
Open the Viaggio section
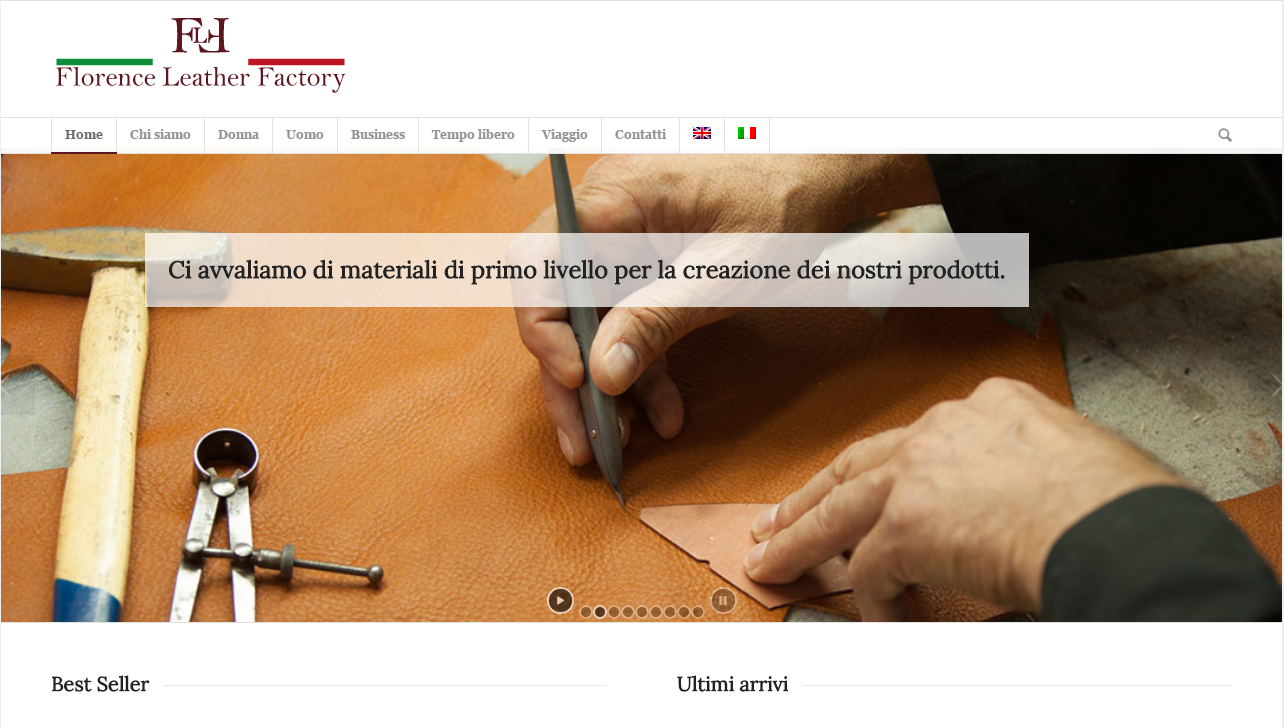565,135
